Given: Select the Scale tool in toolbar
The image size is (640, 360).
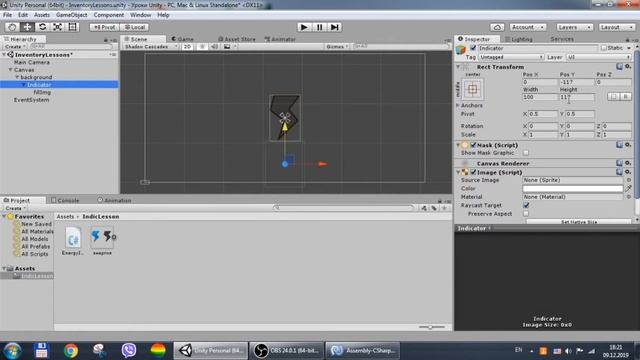Looking at the screenshot, I should (x=58, y=27).
